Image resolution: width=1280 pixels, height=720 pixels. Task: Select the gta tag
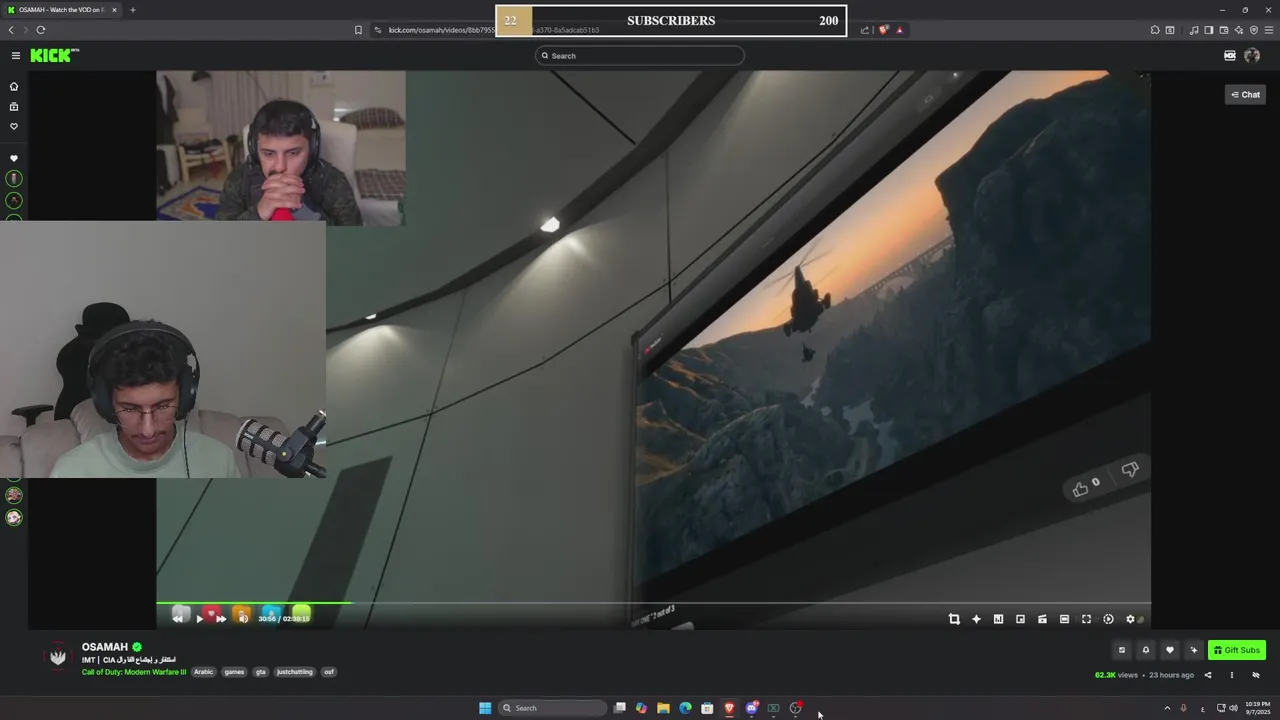(261, 672)
